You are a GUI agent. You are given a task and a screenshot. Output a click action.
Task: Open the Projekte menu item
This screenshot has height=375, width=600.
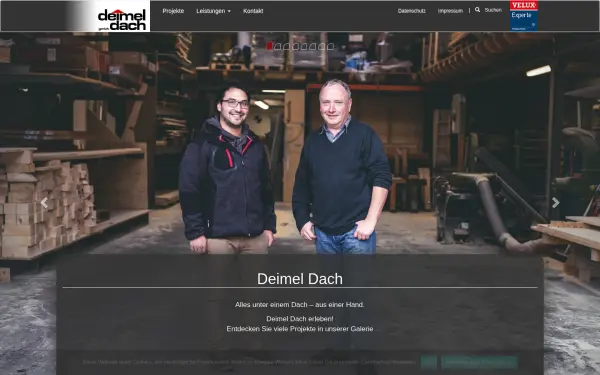pyautogui.click(x=173, y=11)
